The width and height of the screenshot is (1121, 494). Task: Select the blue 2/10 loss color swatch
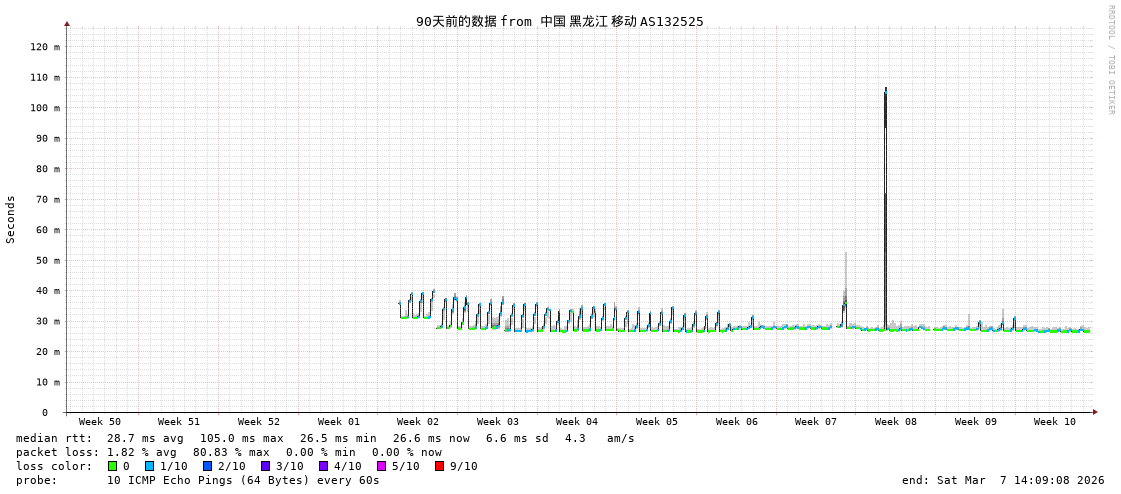click(207, 466)
